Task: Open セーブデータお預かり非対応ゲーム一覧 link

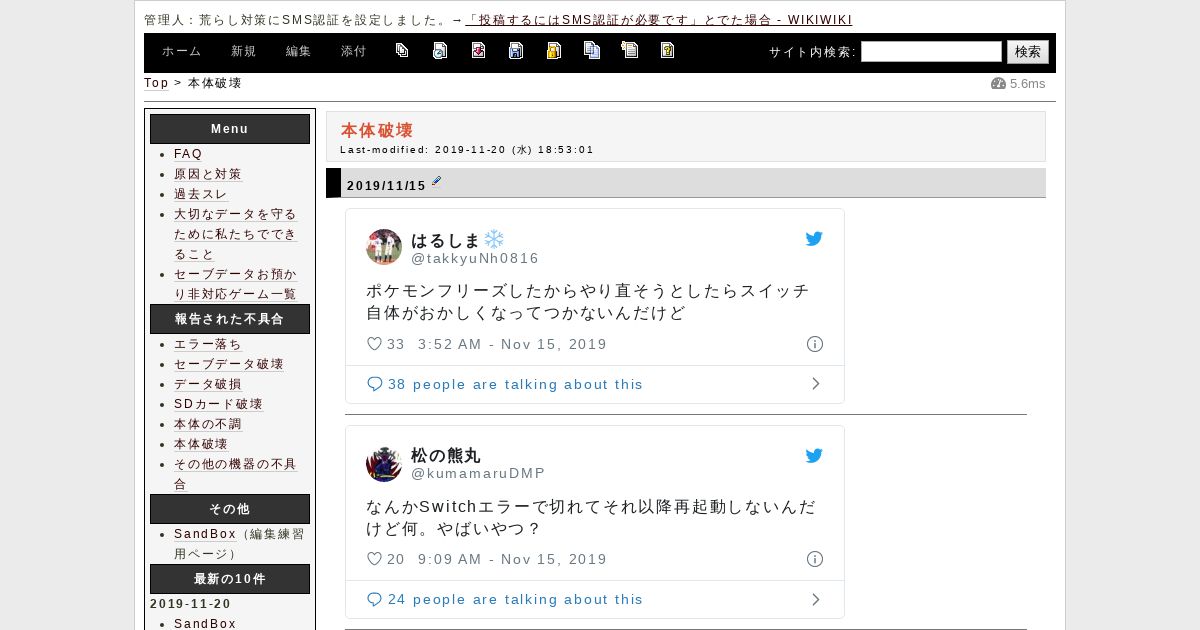Action: tap(236, 284)
